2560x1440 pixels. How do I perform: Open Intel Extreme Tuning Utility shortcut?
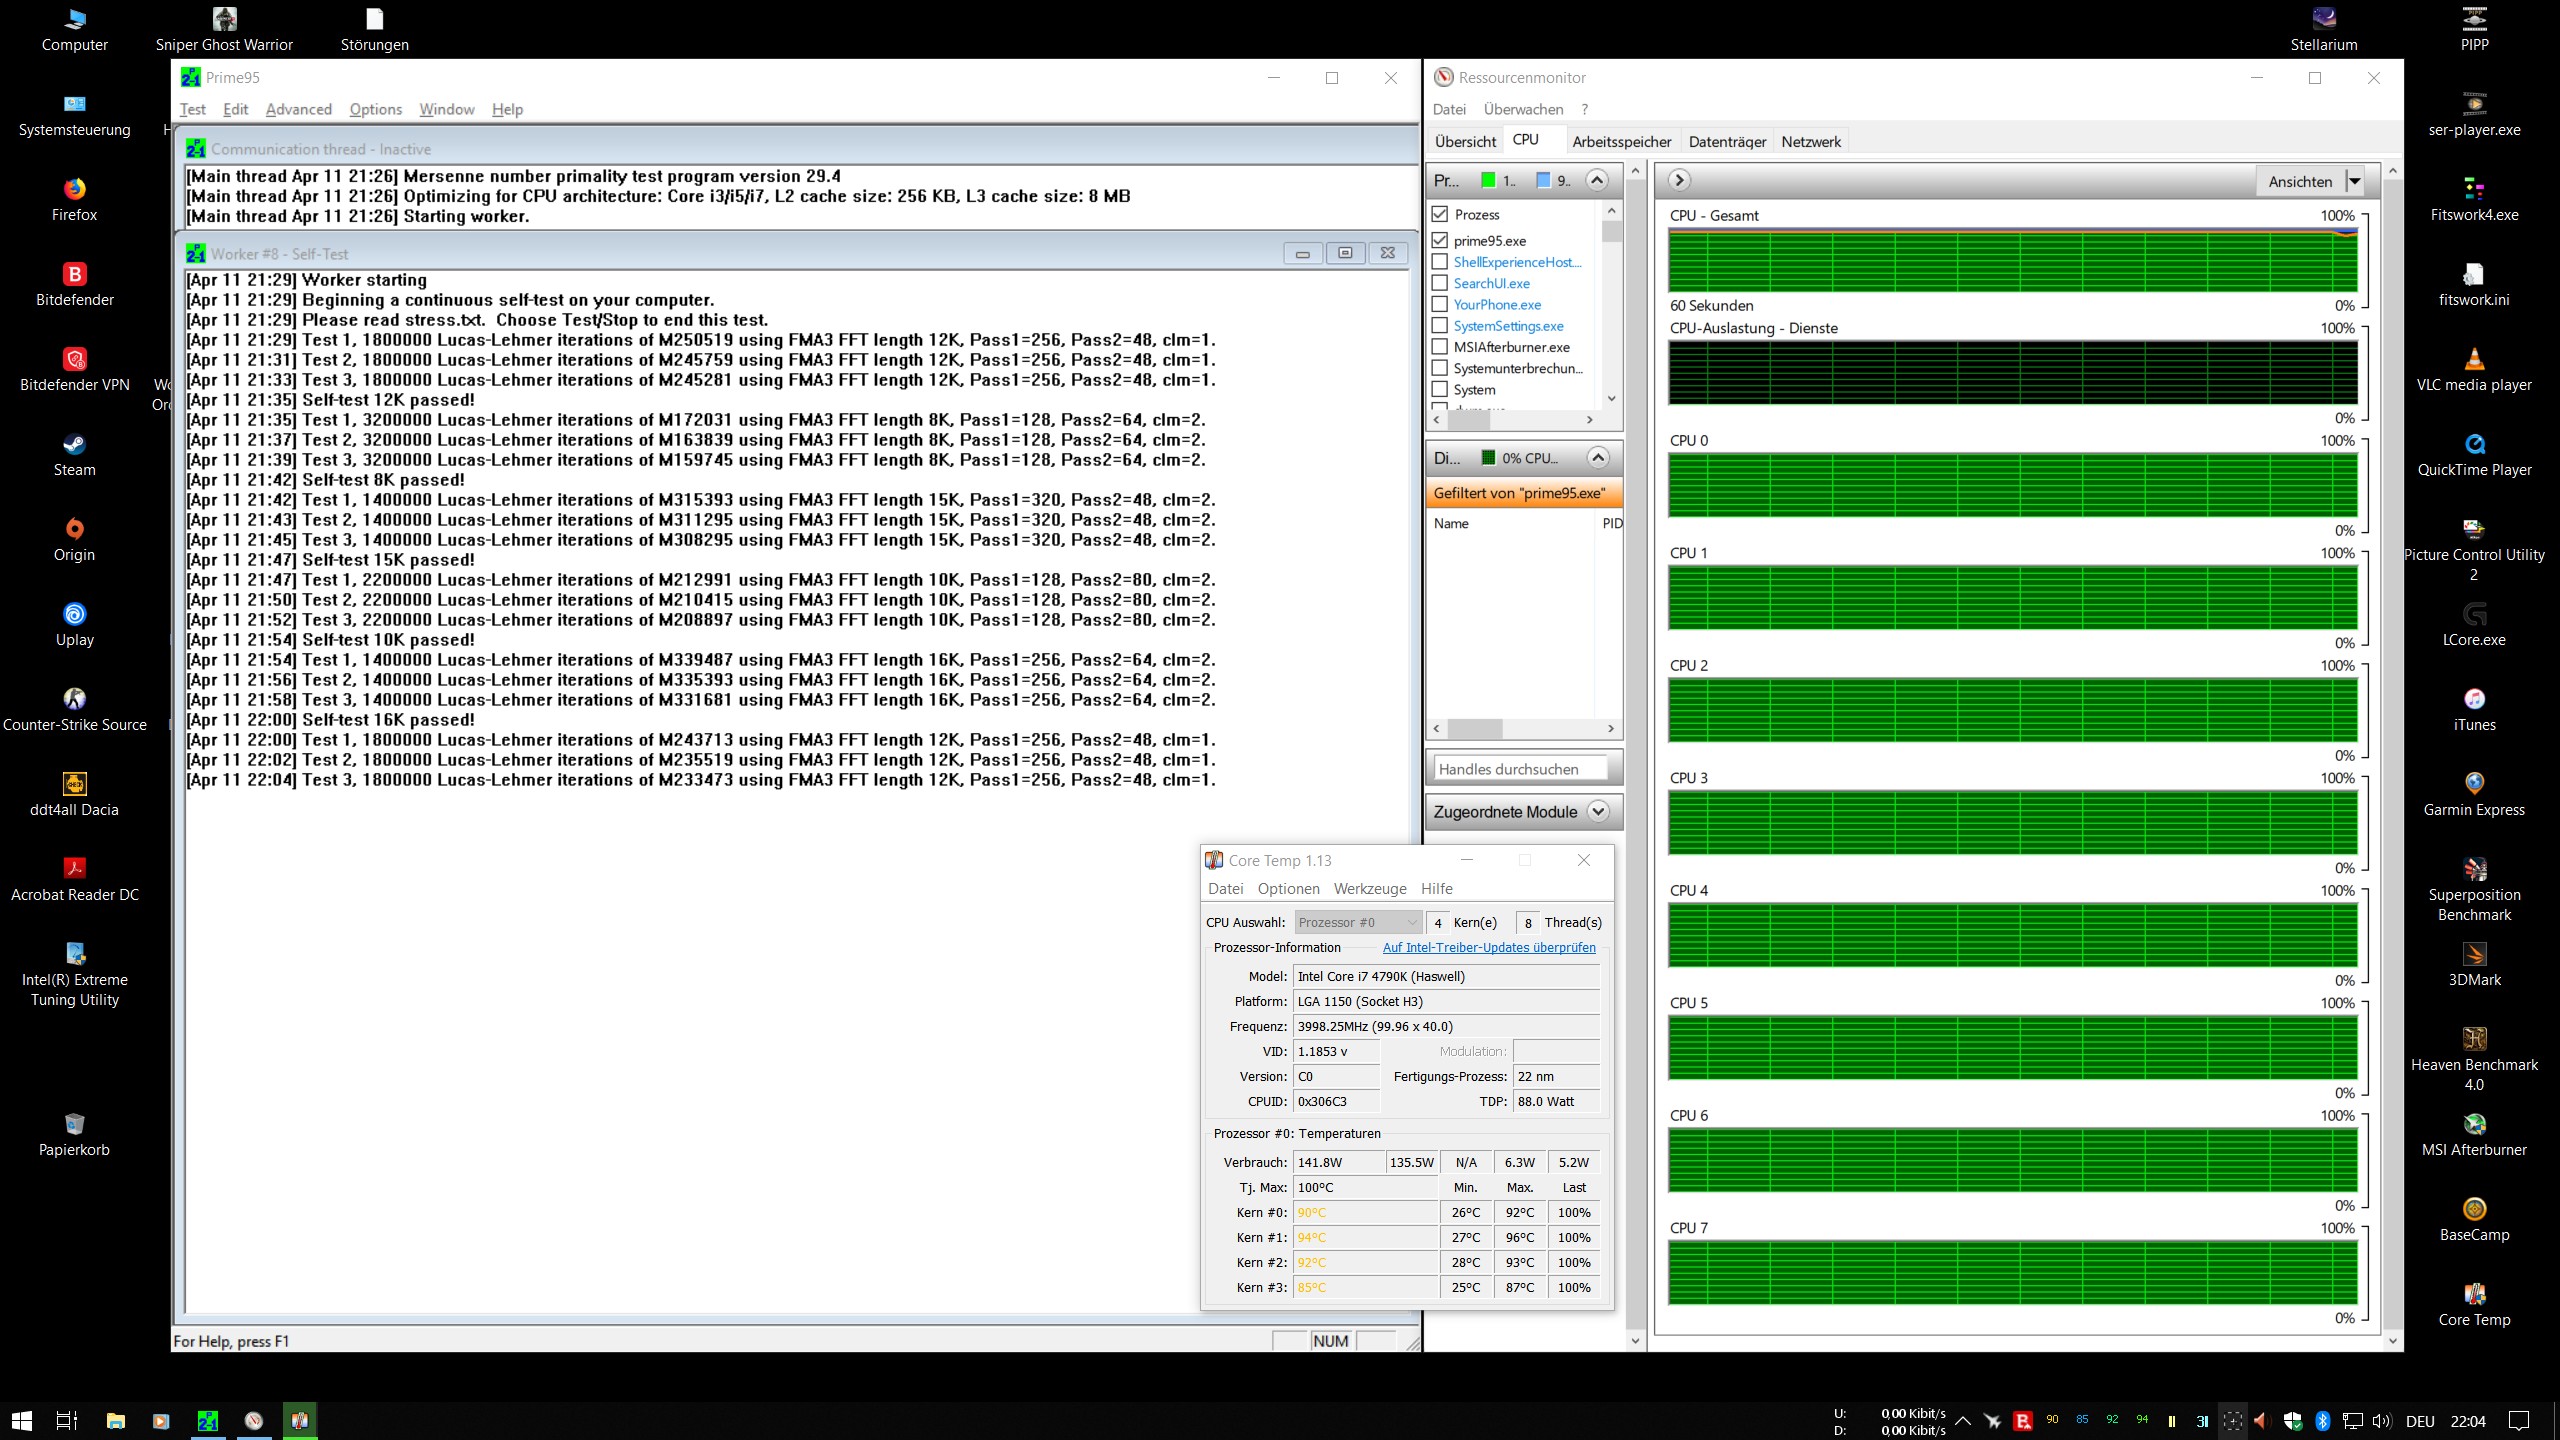point(74,975)
